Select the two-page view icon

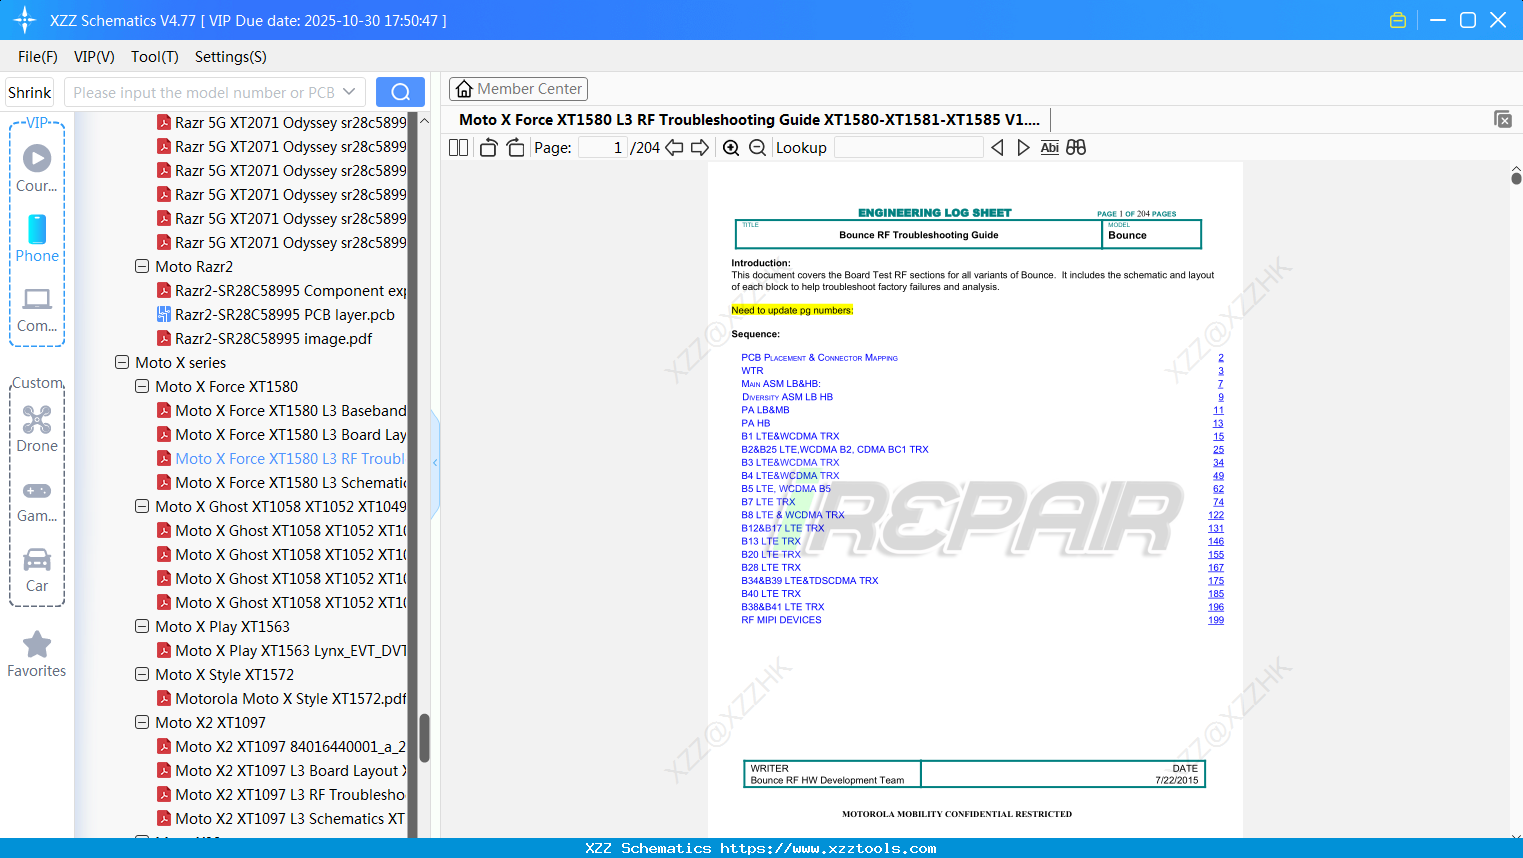457,147
